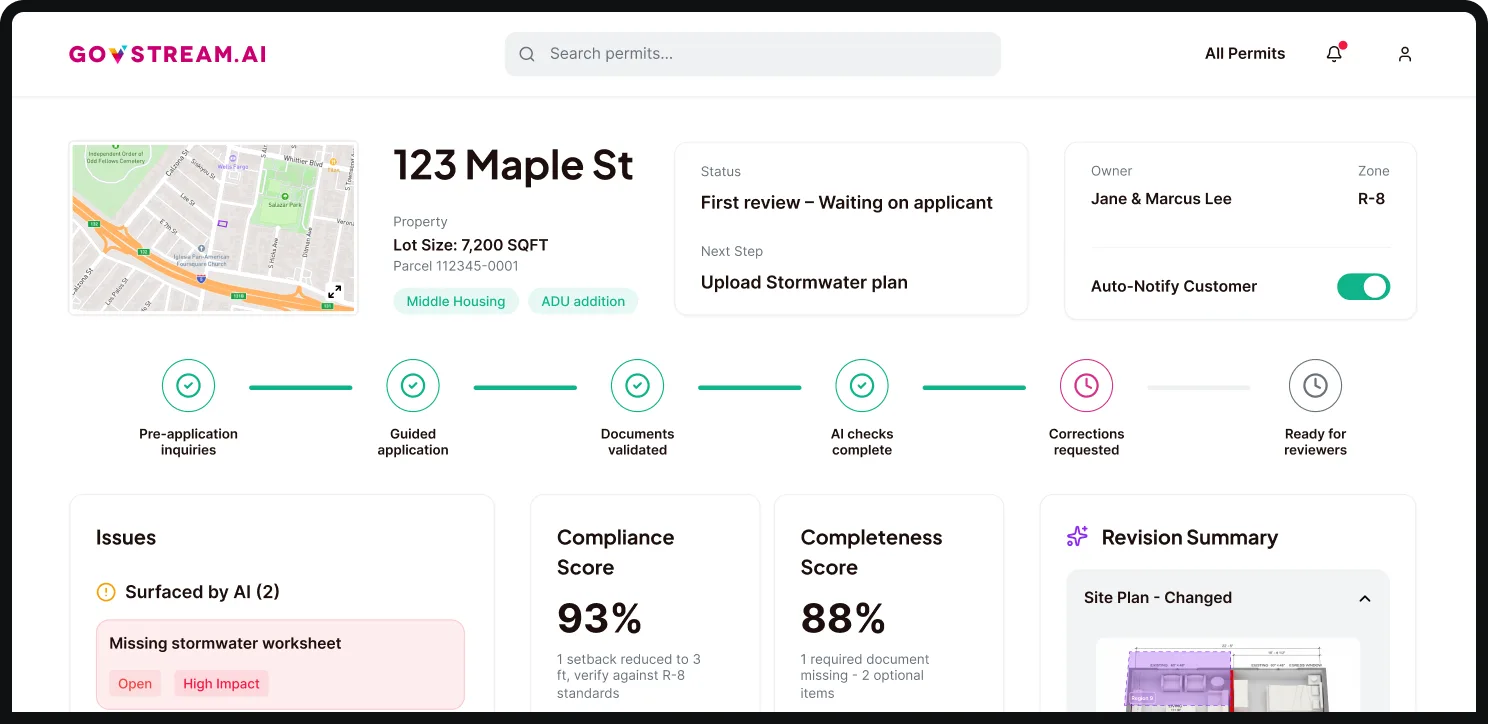Image resolution: width=1488 pixels, height=724 pixels.
Task: Click inside the 'Search permits' field
Action: (x=752, y=54)
